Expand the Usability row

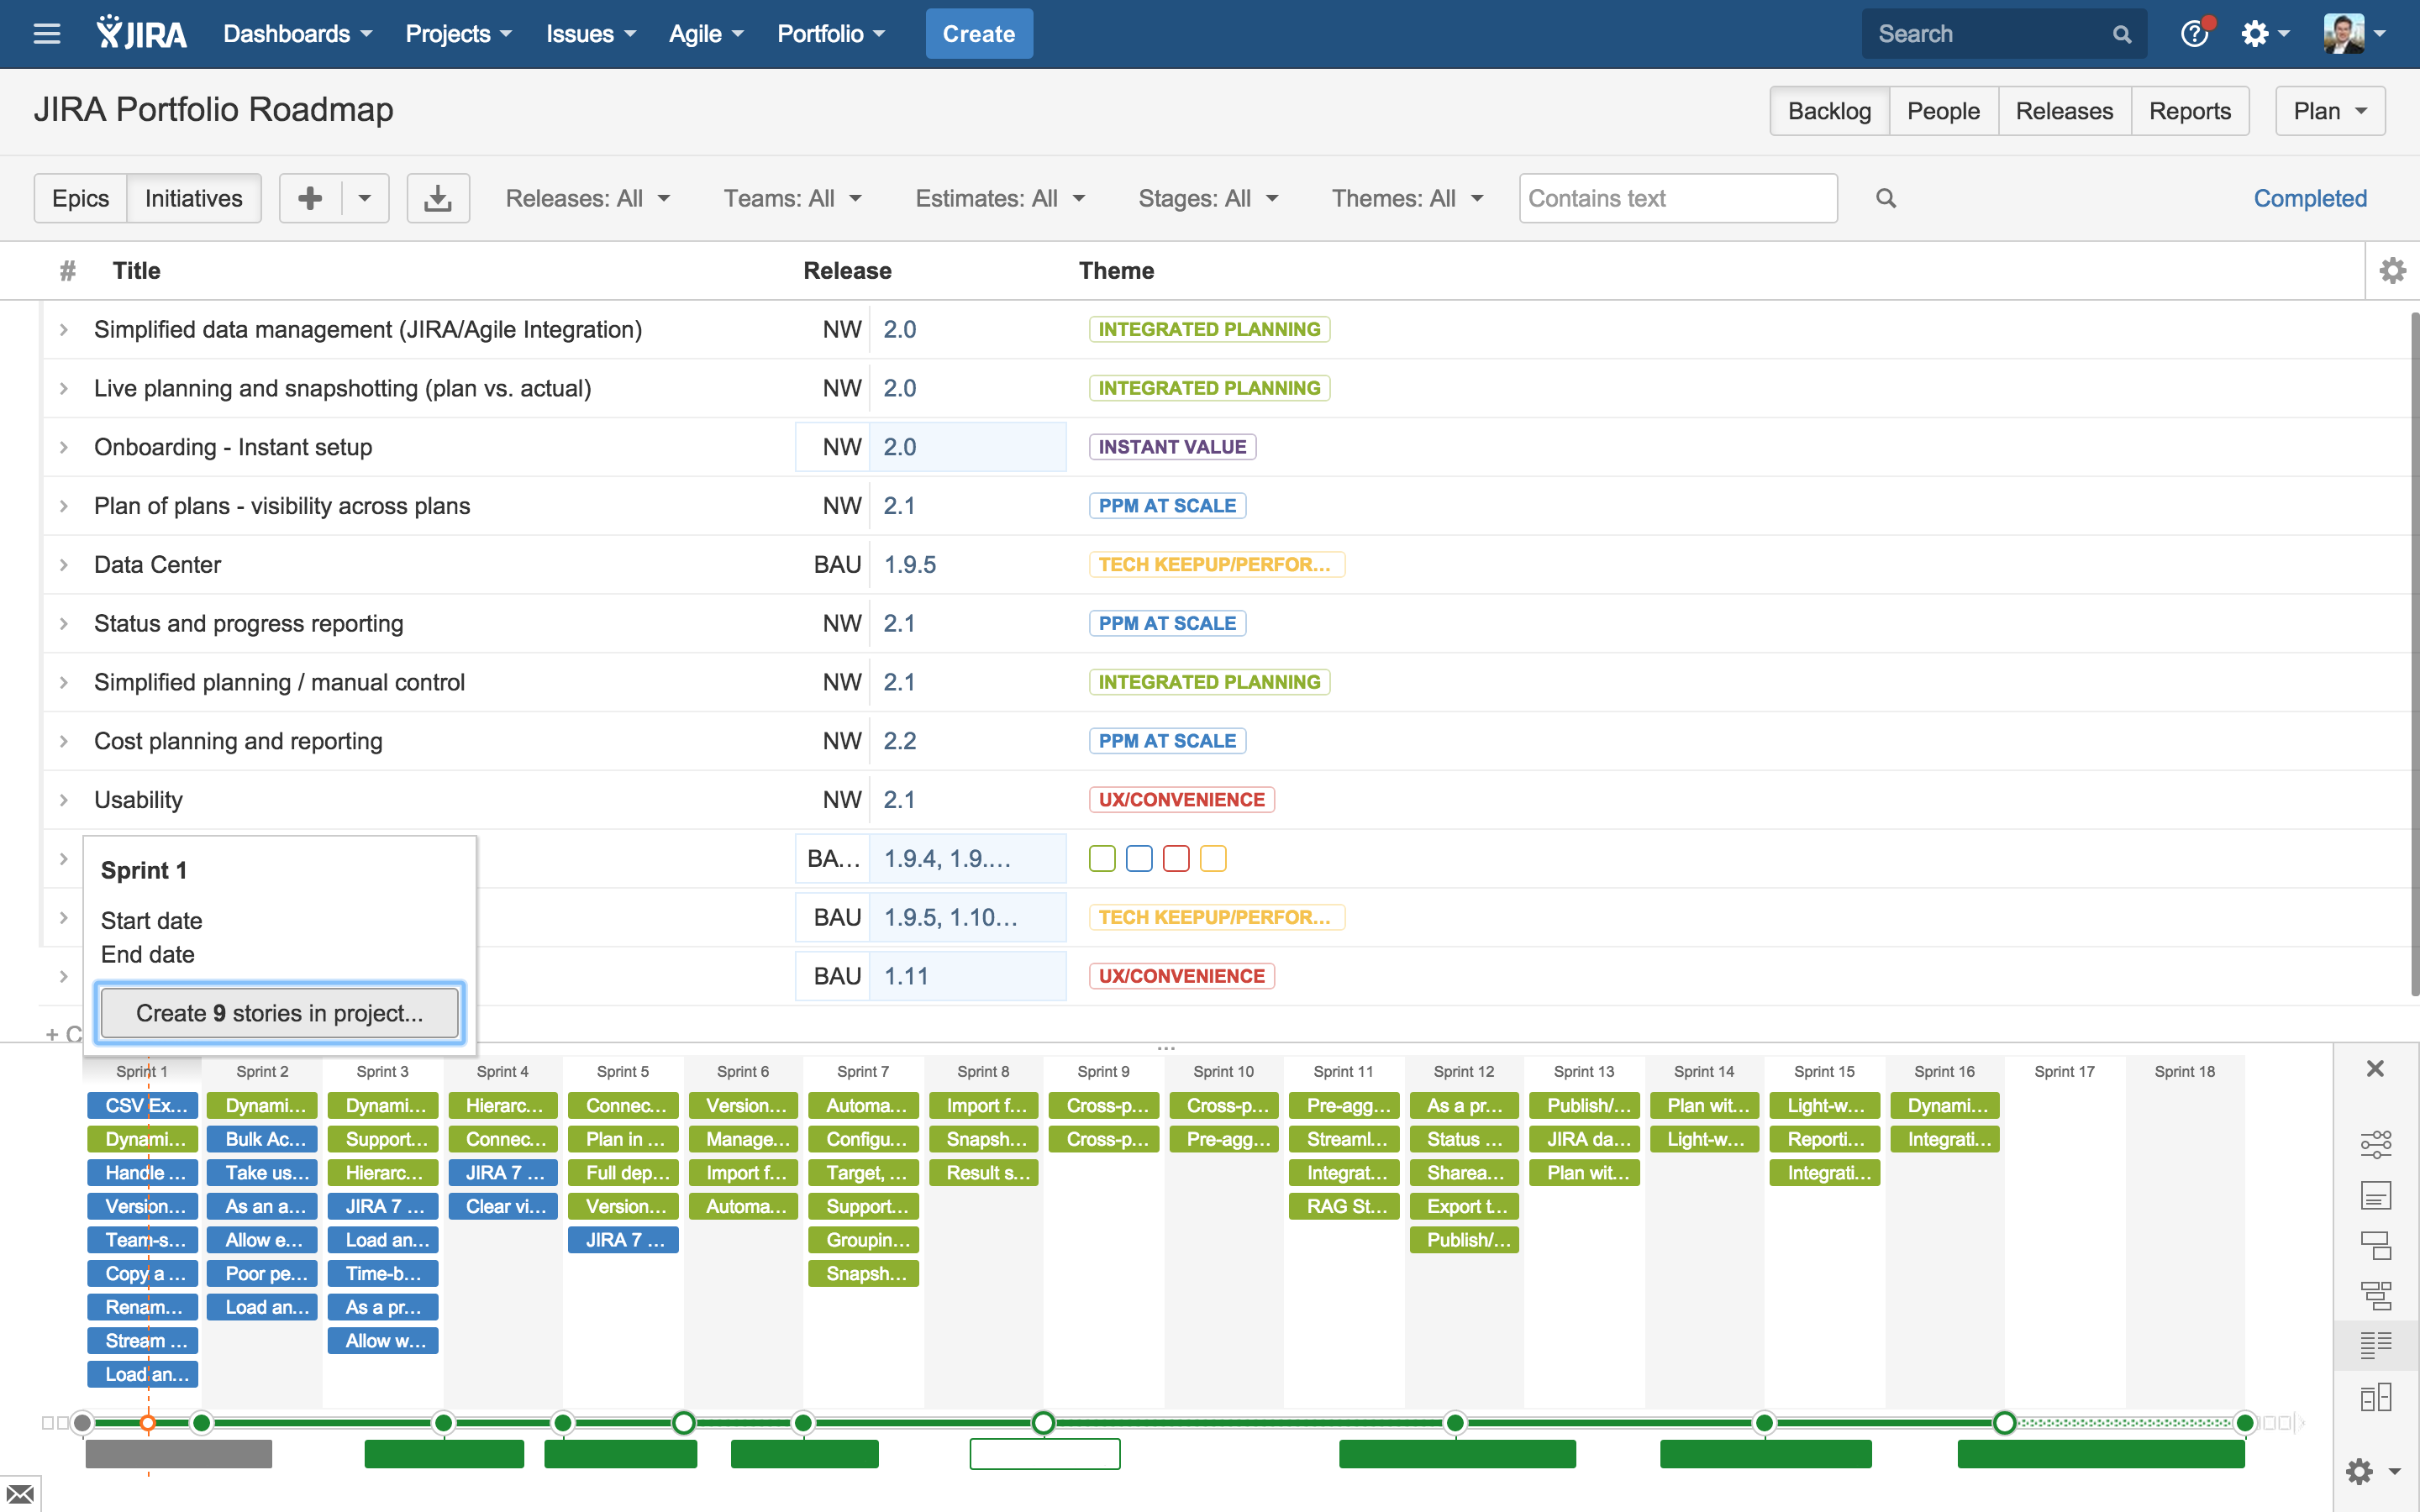tap(63, 800)
